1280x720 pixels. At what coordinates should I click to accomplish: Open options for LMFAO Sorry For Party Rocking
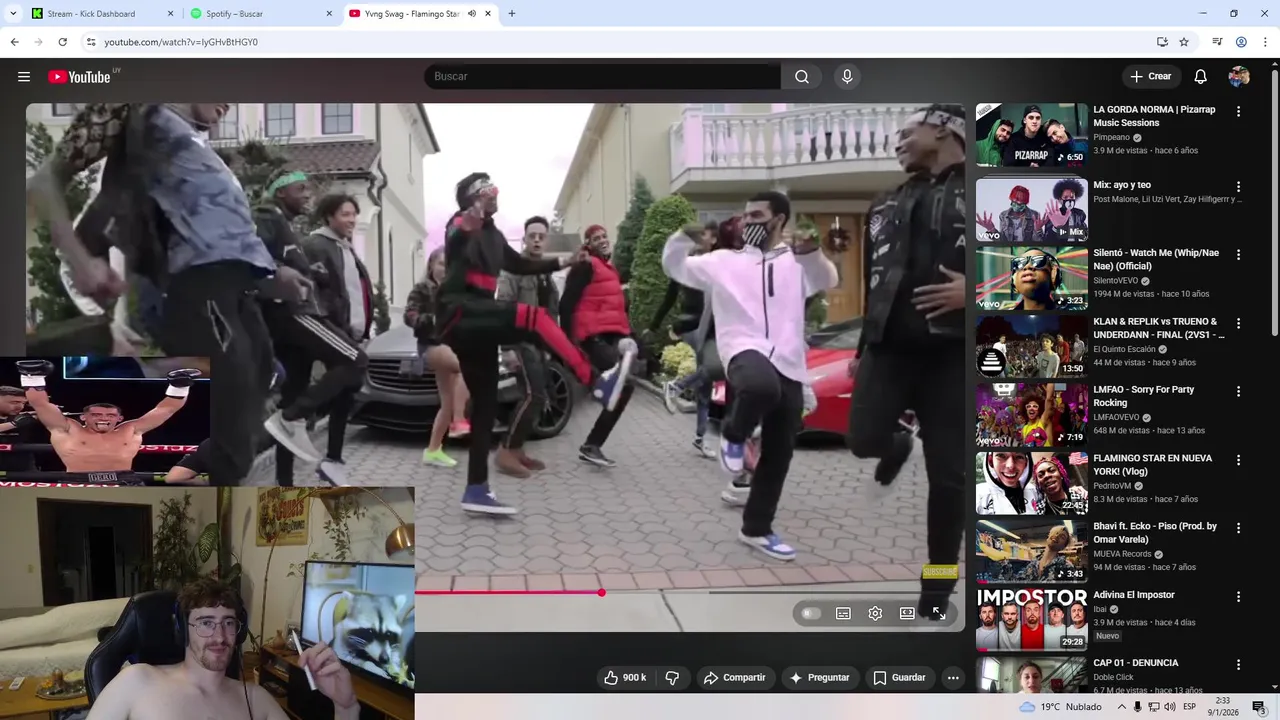[1239, 391]
